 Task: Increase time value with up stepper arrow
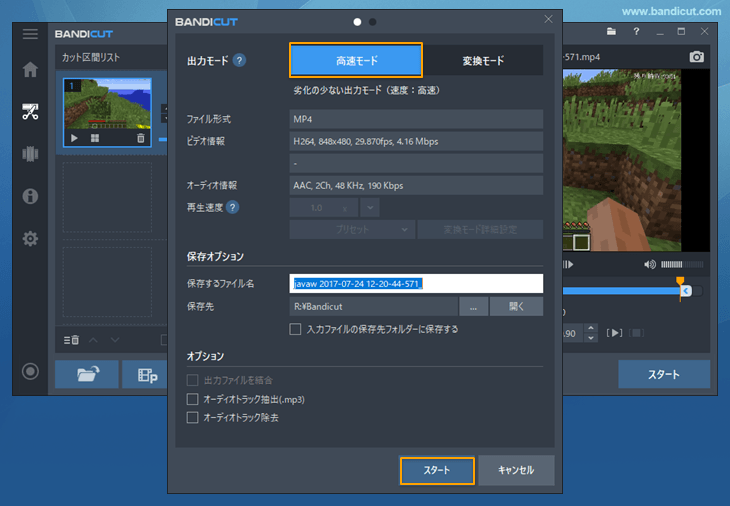pyautogui.click(x=591, y=328)
